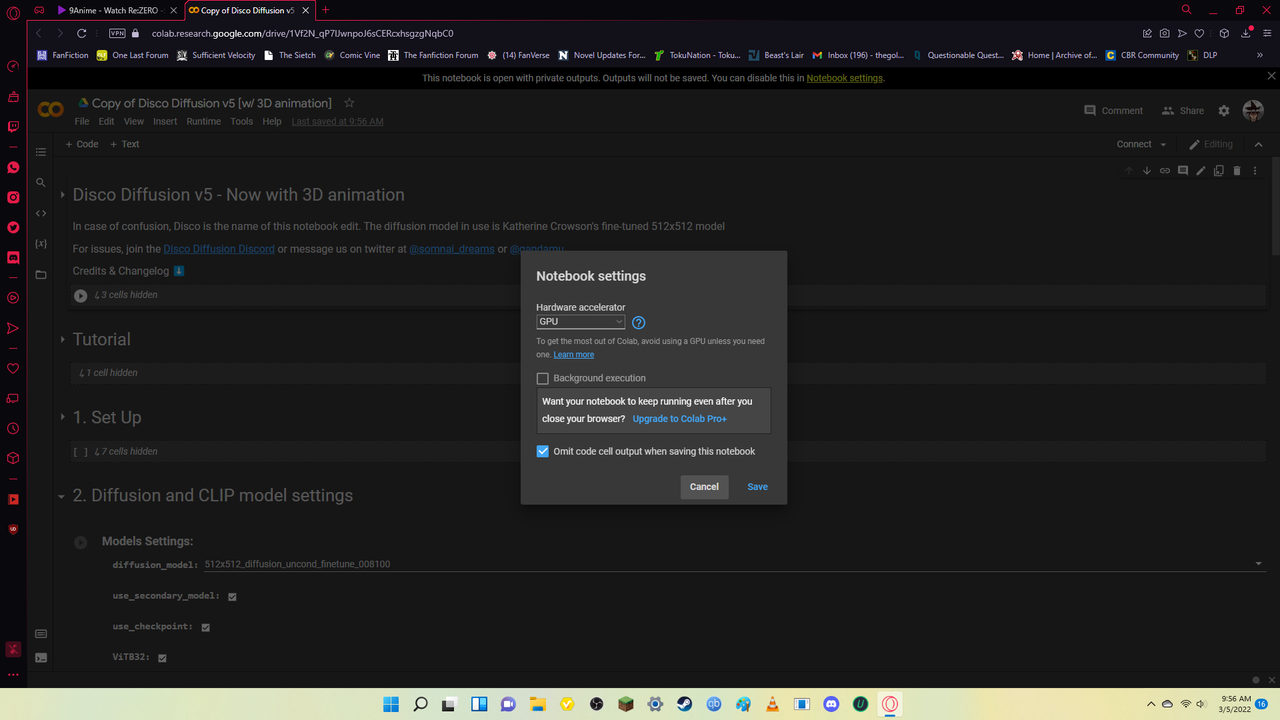The image size is (1280, 720).
Task: Open GX Control speedometer icon in sidebar
Action: [x=13, y=67]
